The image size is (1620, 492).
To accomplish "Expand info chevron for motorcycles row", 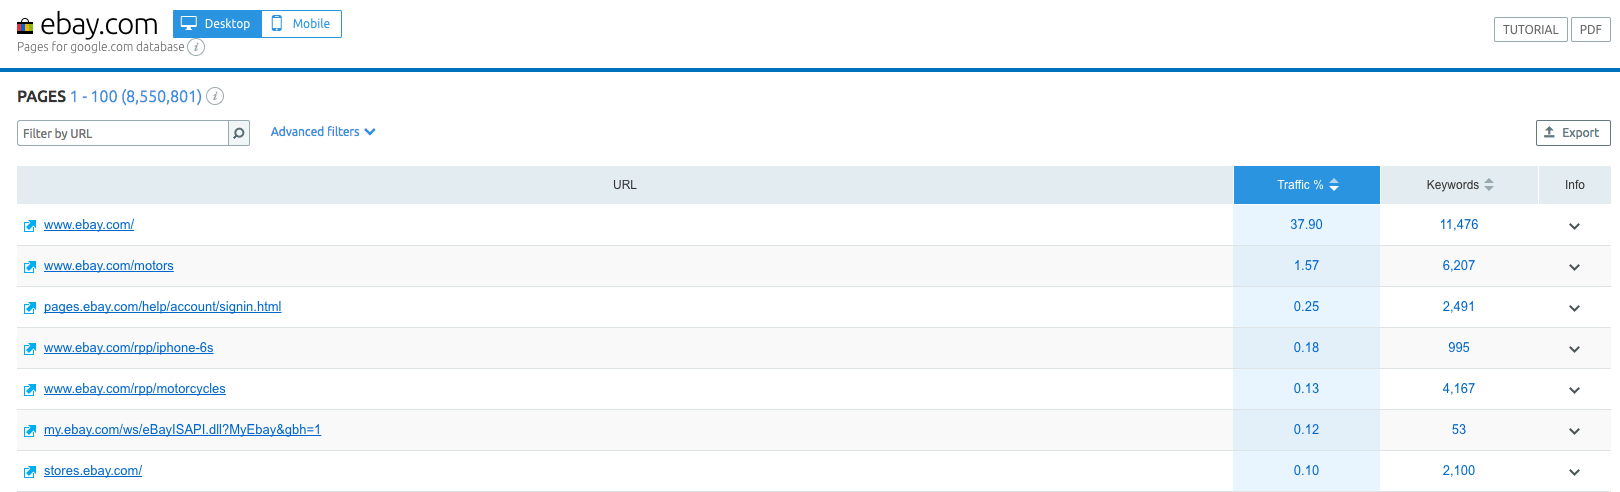I will pyautogui.click(x=1574, y=390).
